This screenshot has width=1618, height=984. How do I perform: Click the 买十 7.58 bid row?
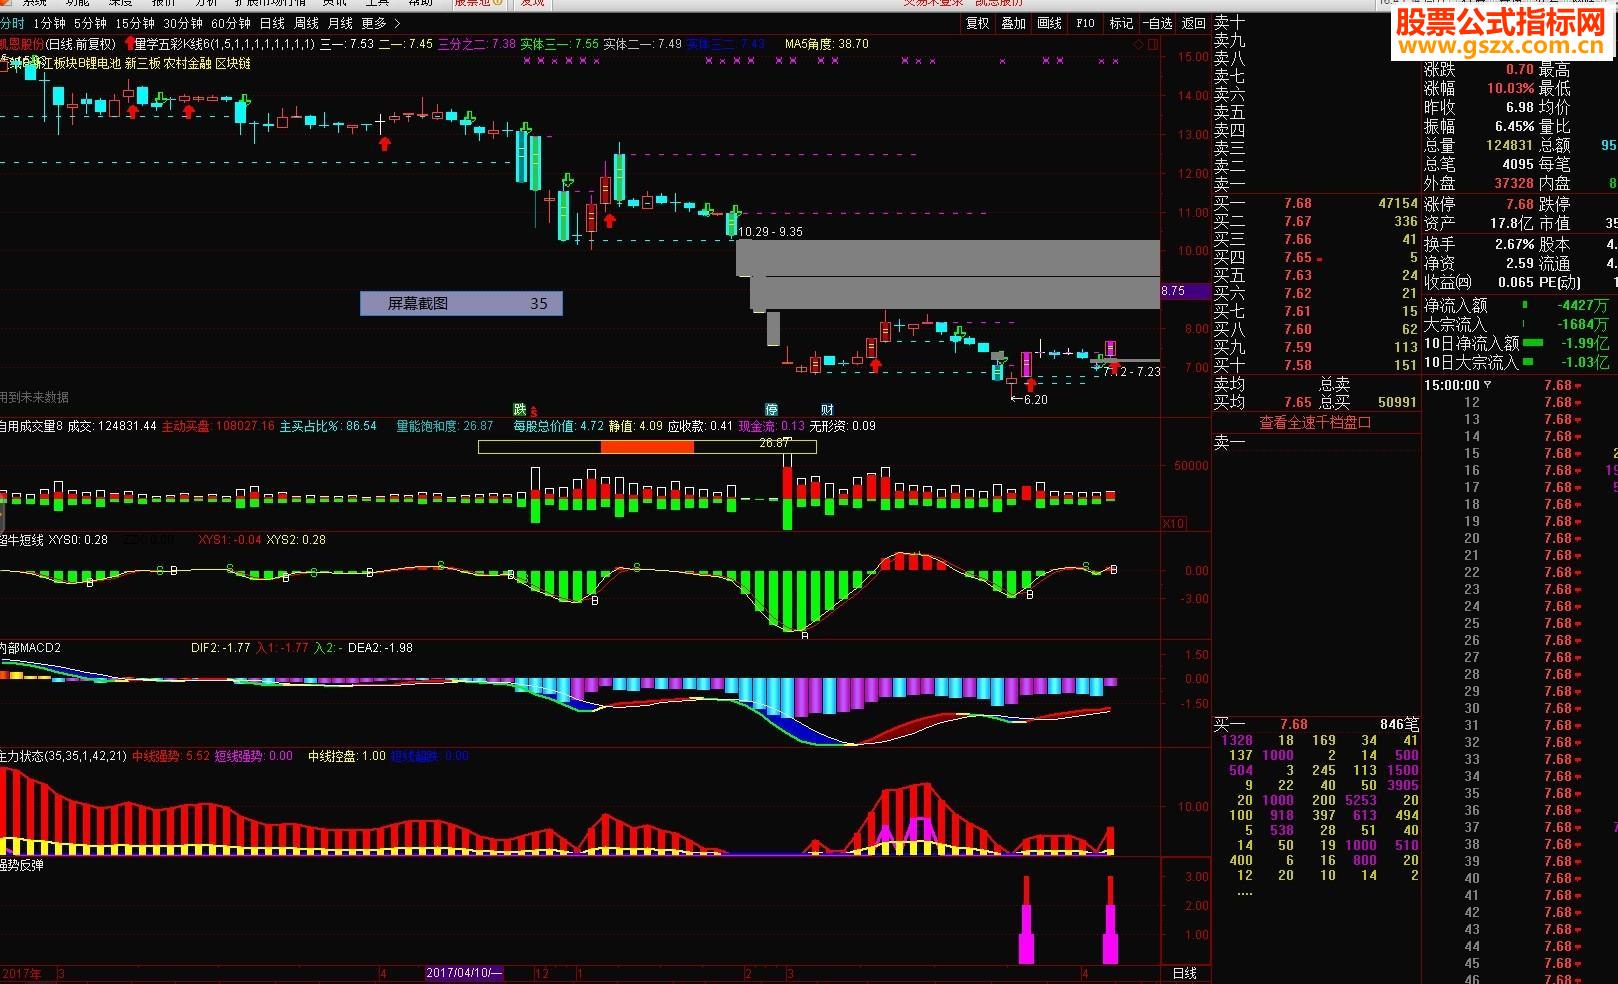1316,365
